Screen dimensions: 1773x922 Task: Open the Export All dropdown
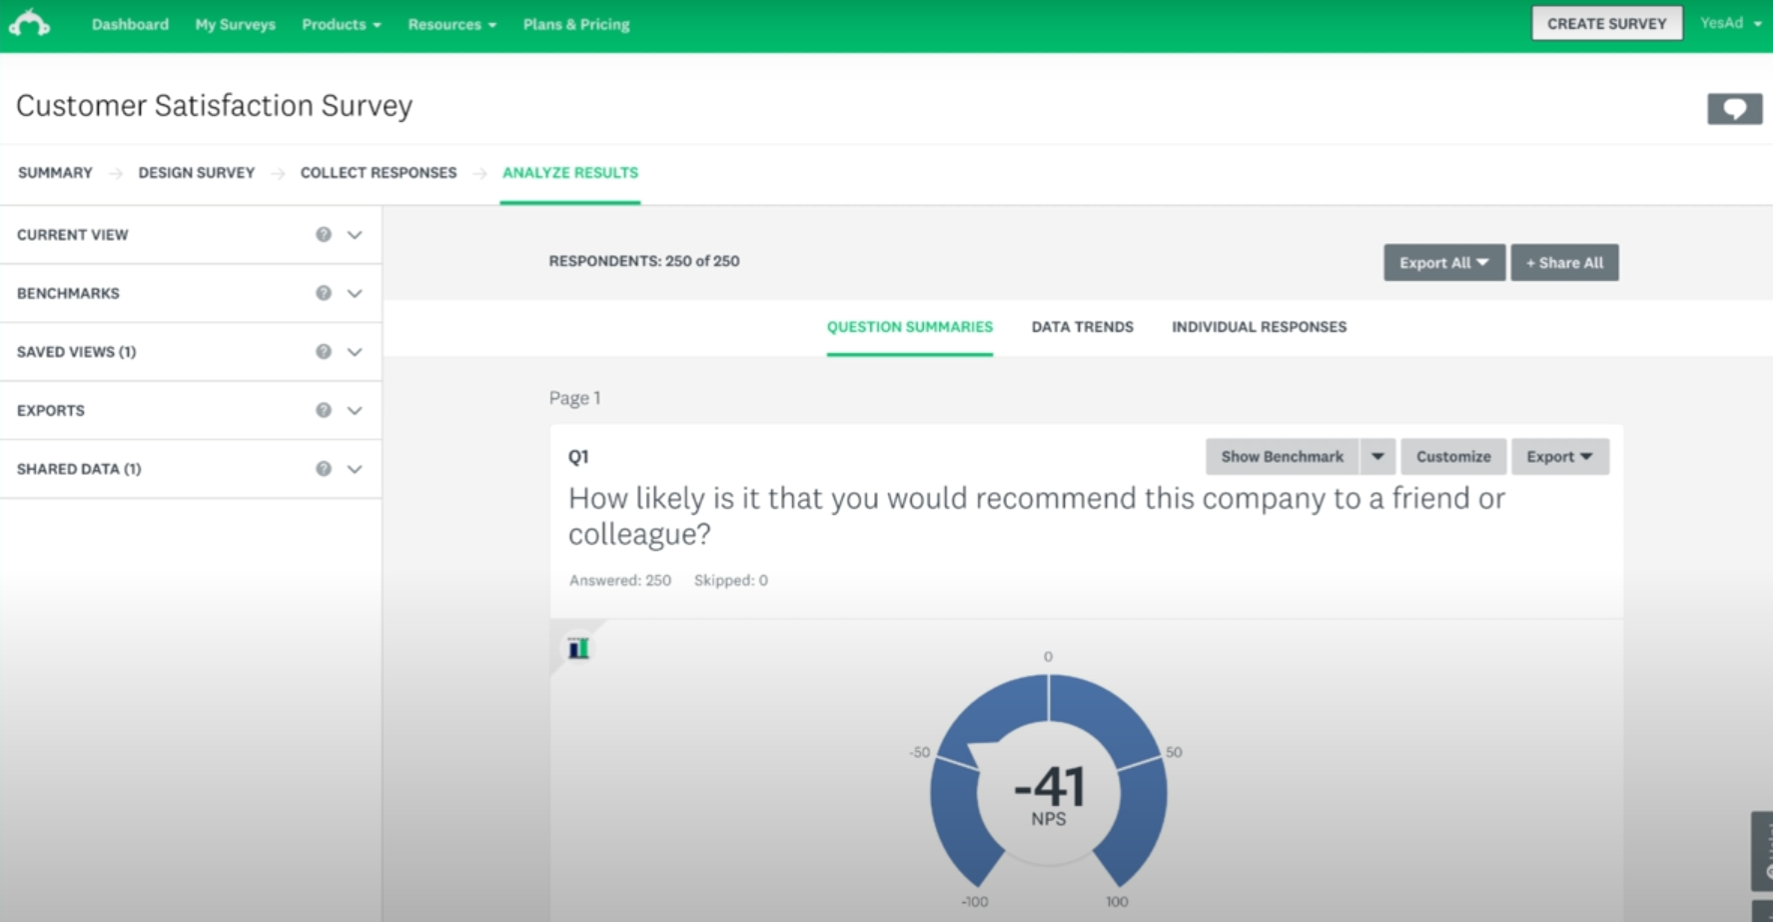click(x=1444, y=262)
